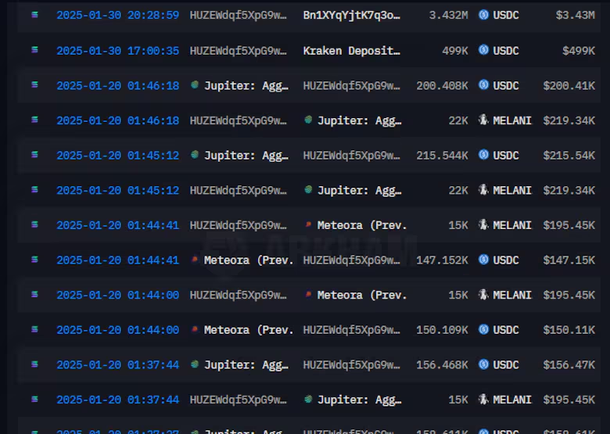Viewport: 610px width, 434px height.
Task: Select the 156.468K amount cell
Action: pyautogui.click(x=442, y=365)
